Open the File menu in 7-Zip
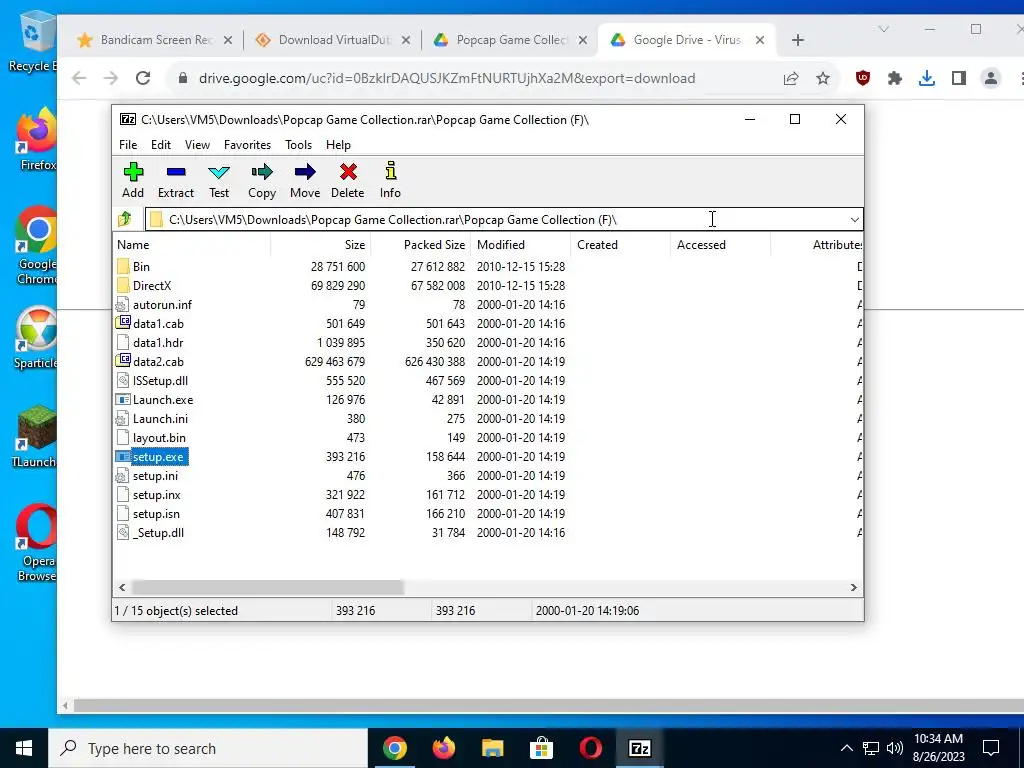This screenshot has width=1024, height=768. 128,145
